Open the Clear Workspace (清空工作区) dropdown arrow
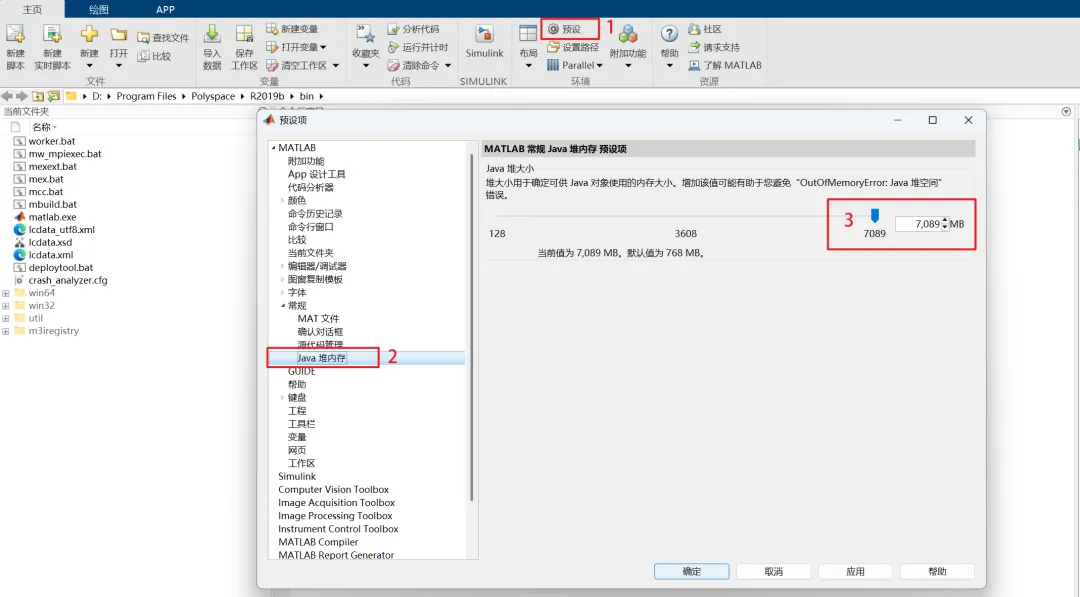1080x597 pixels. click(335, 65)
